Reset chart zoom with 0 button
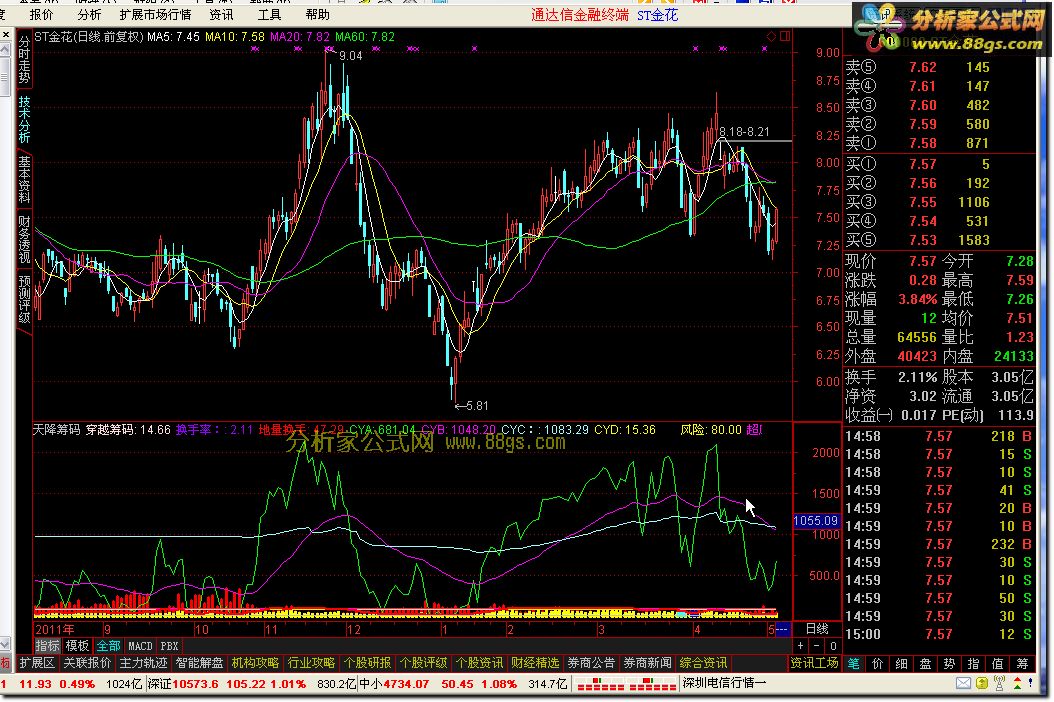1054x702 pixels. 833,646
